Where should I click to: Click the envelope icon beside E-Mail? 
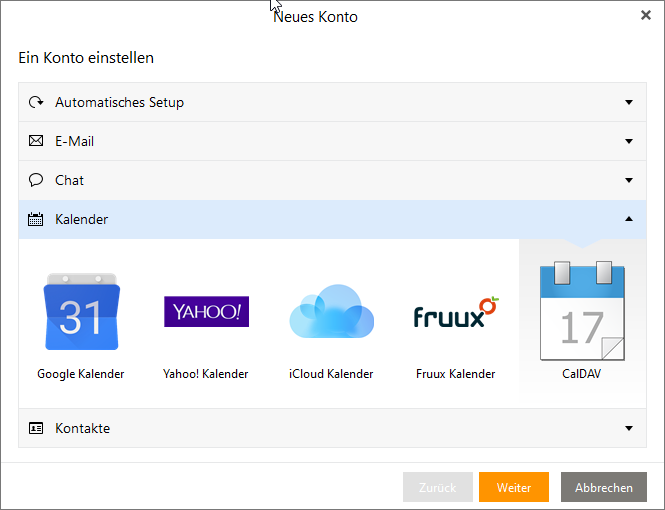tap(36, 141)
